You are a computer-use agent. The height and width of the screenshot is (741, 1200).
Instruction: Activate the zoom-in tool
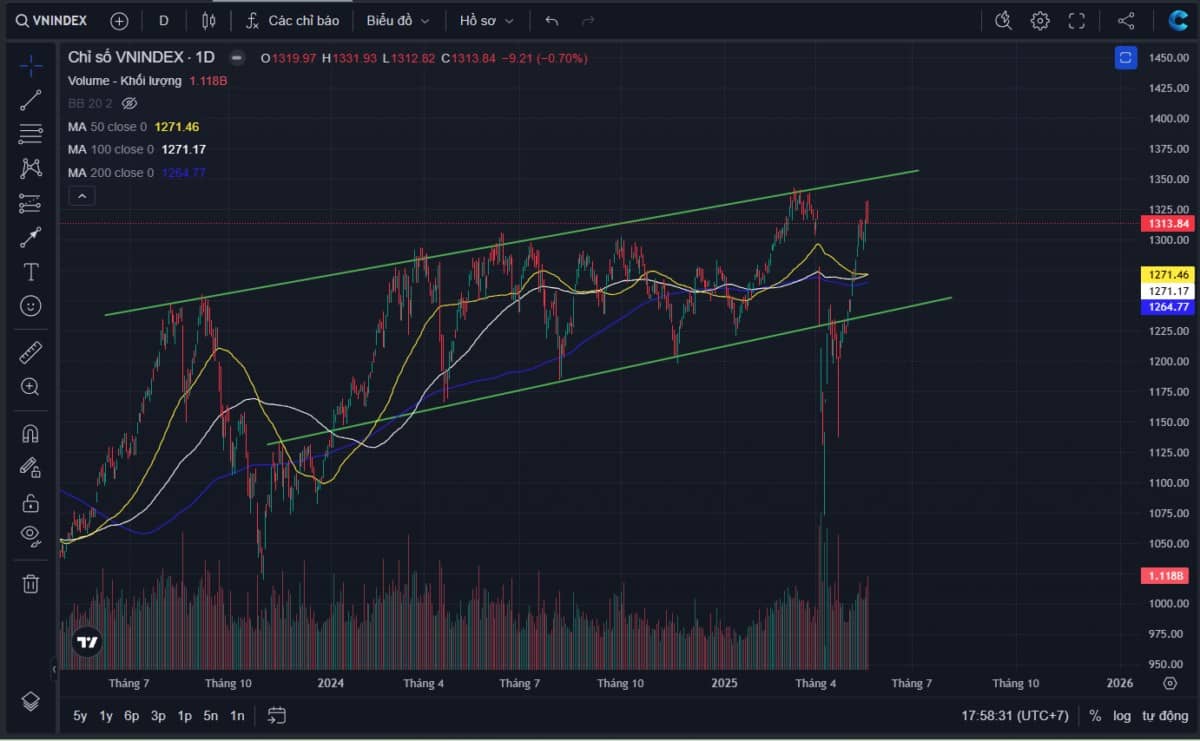31,387
